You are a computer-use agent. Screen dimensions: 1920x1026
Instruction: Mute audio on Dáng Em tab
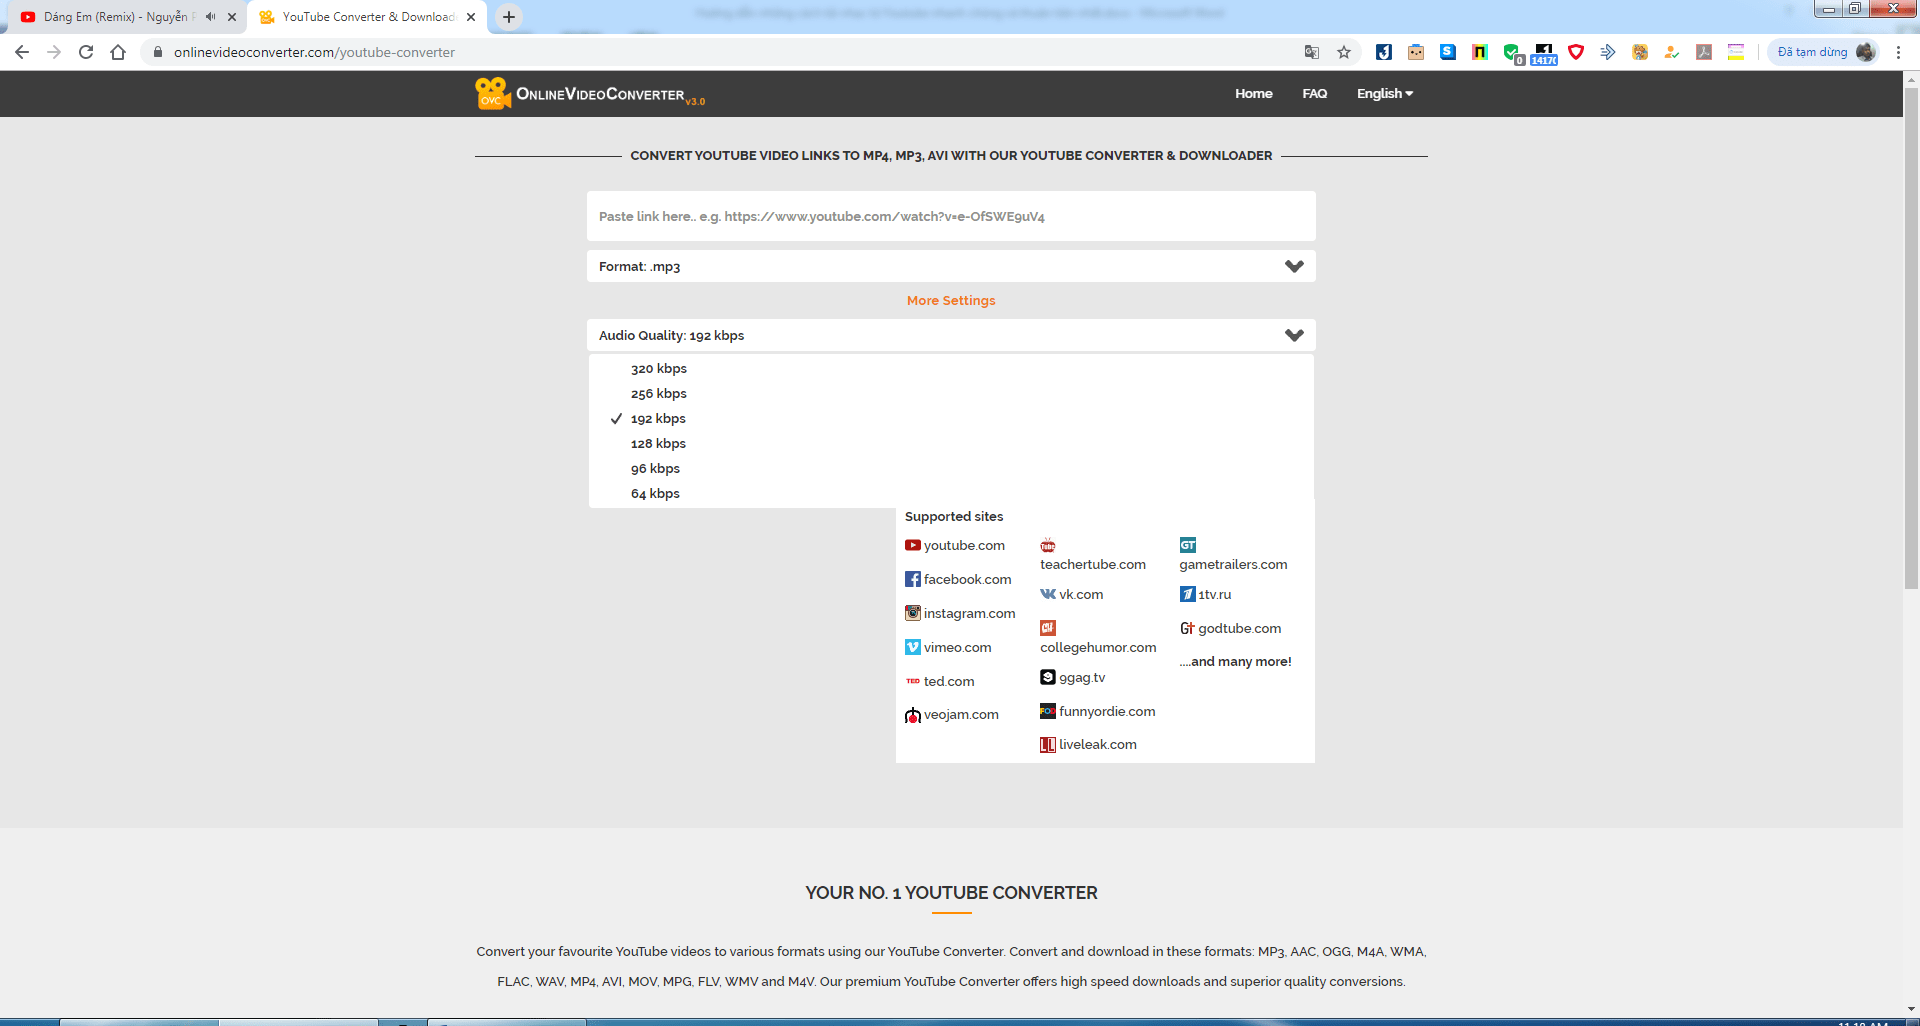[211, 17]
